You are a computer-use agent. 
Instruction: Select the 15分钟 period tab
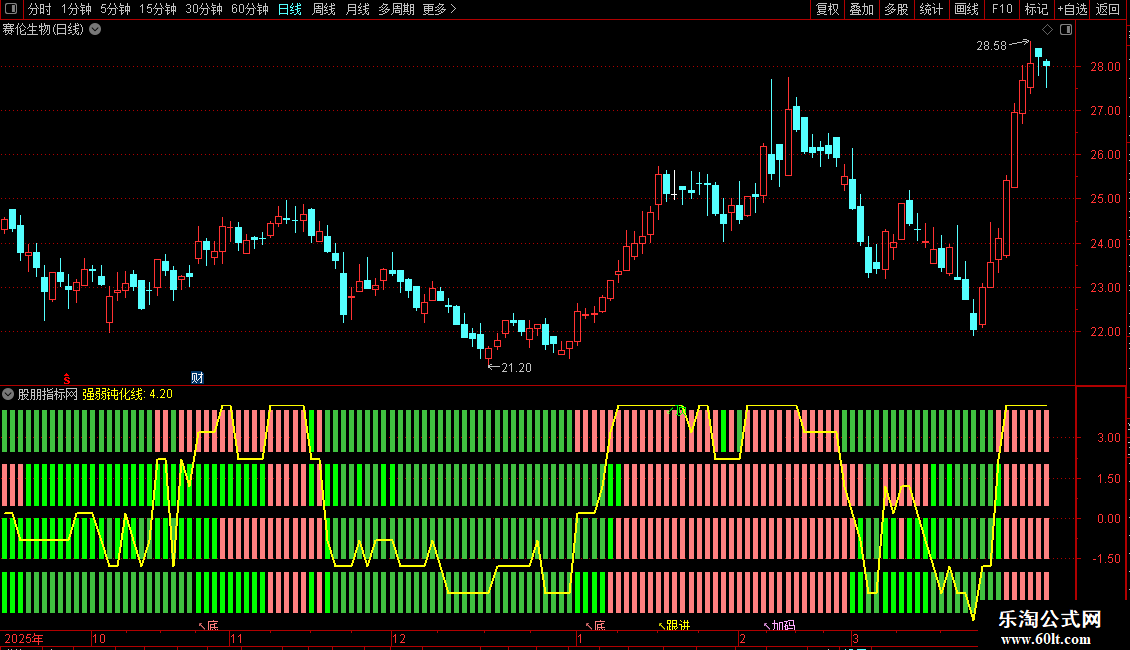(158, 9)
